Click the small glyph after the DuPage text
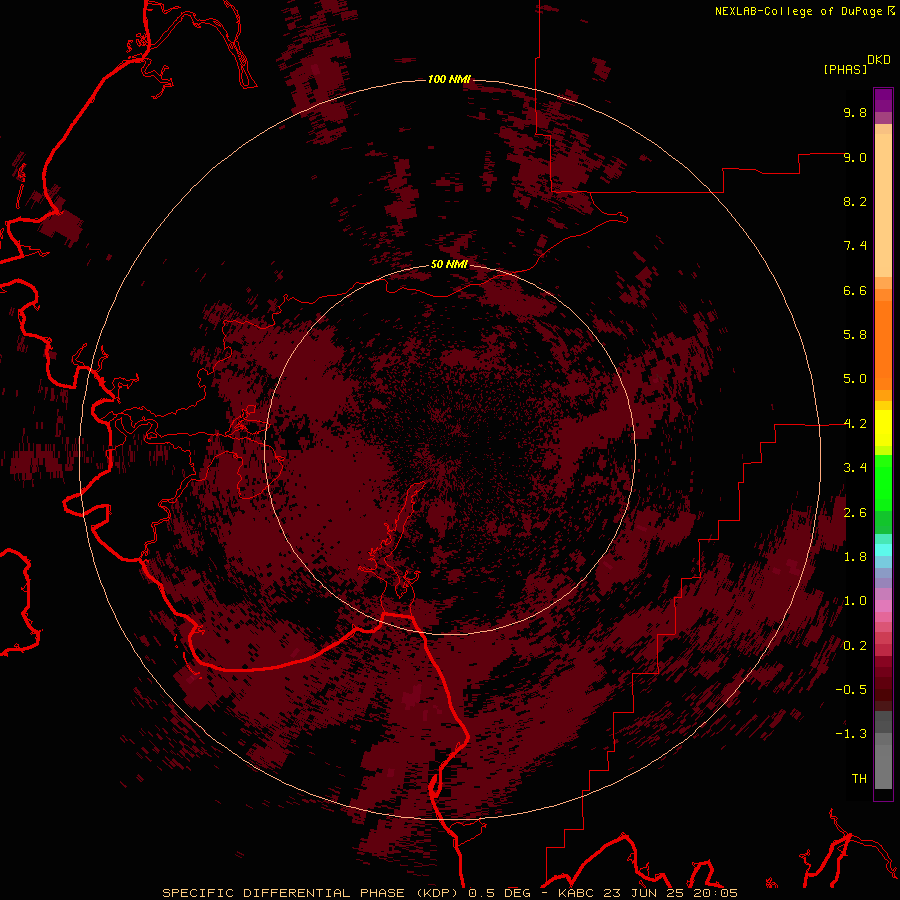The width and height of the screenshot is (900, 900). coord(891,11)
